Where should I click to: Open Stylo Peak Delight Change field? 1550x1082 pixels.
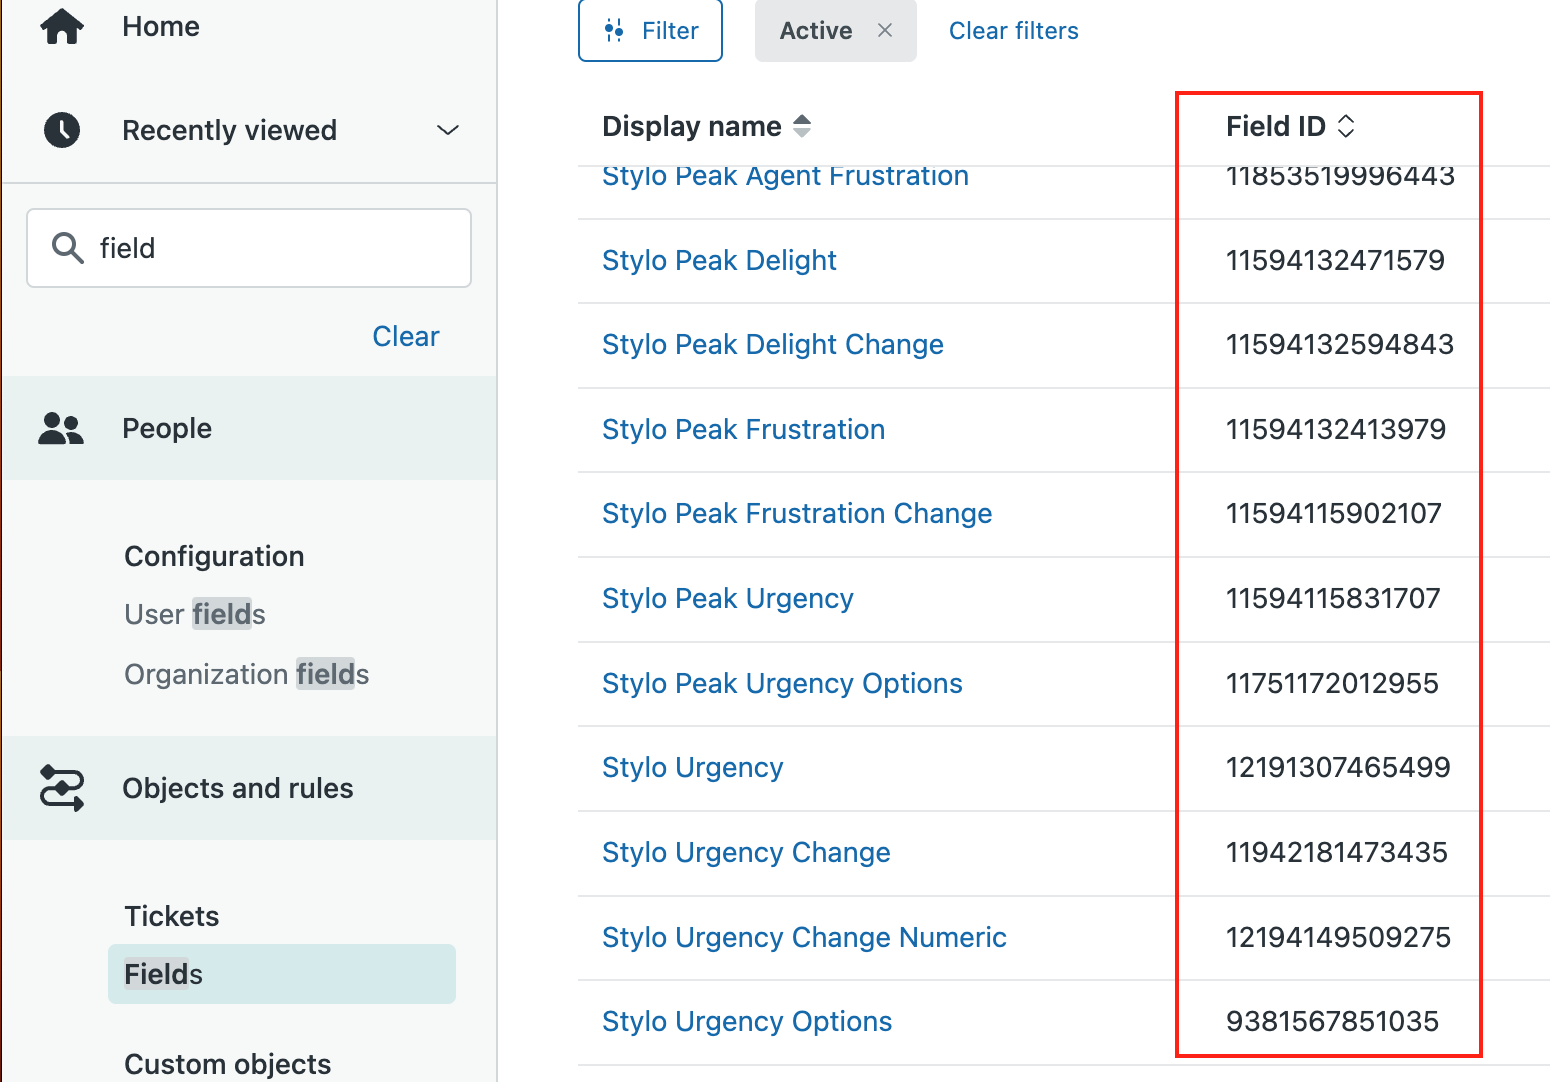point(773,344)
